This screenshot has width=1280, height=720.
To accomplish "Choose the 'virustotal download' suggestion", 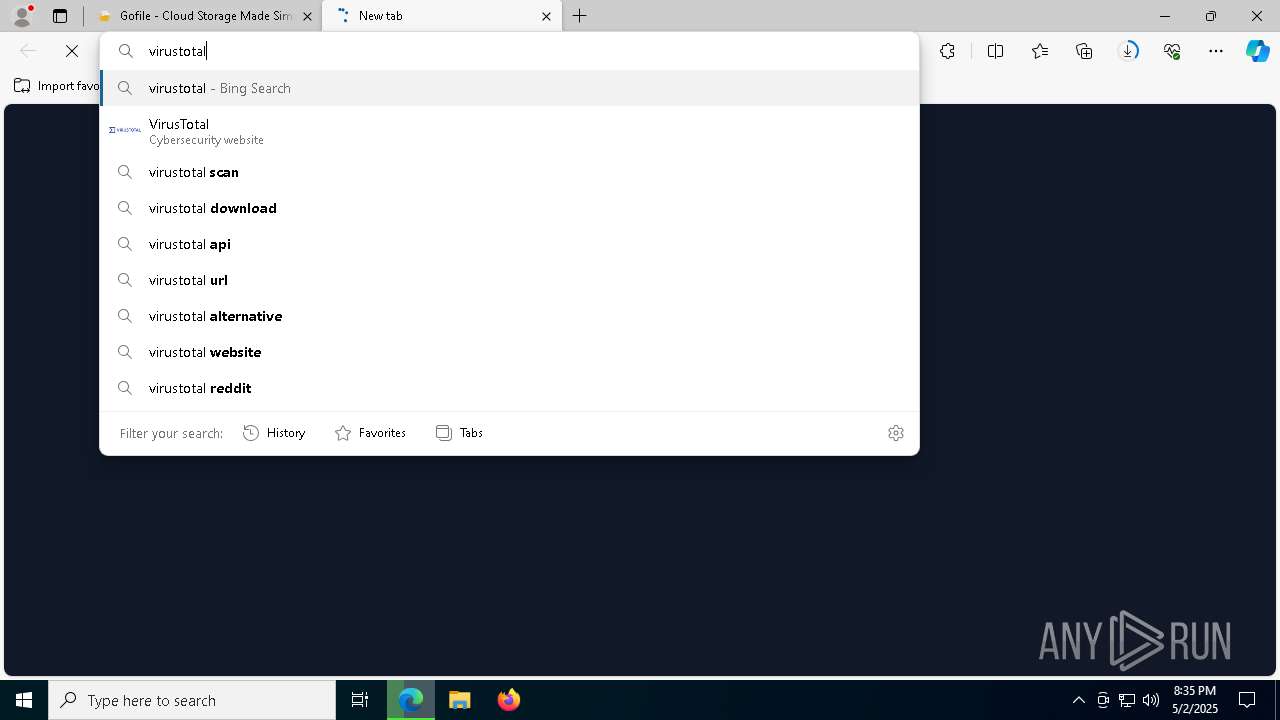I will click(509, 208).
